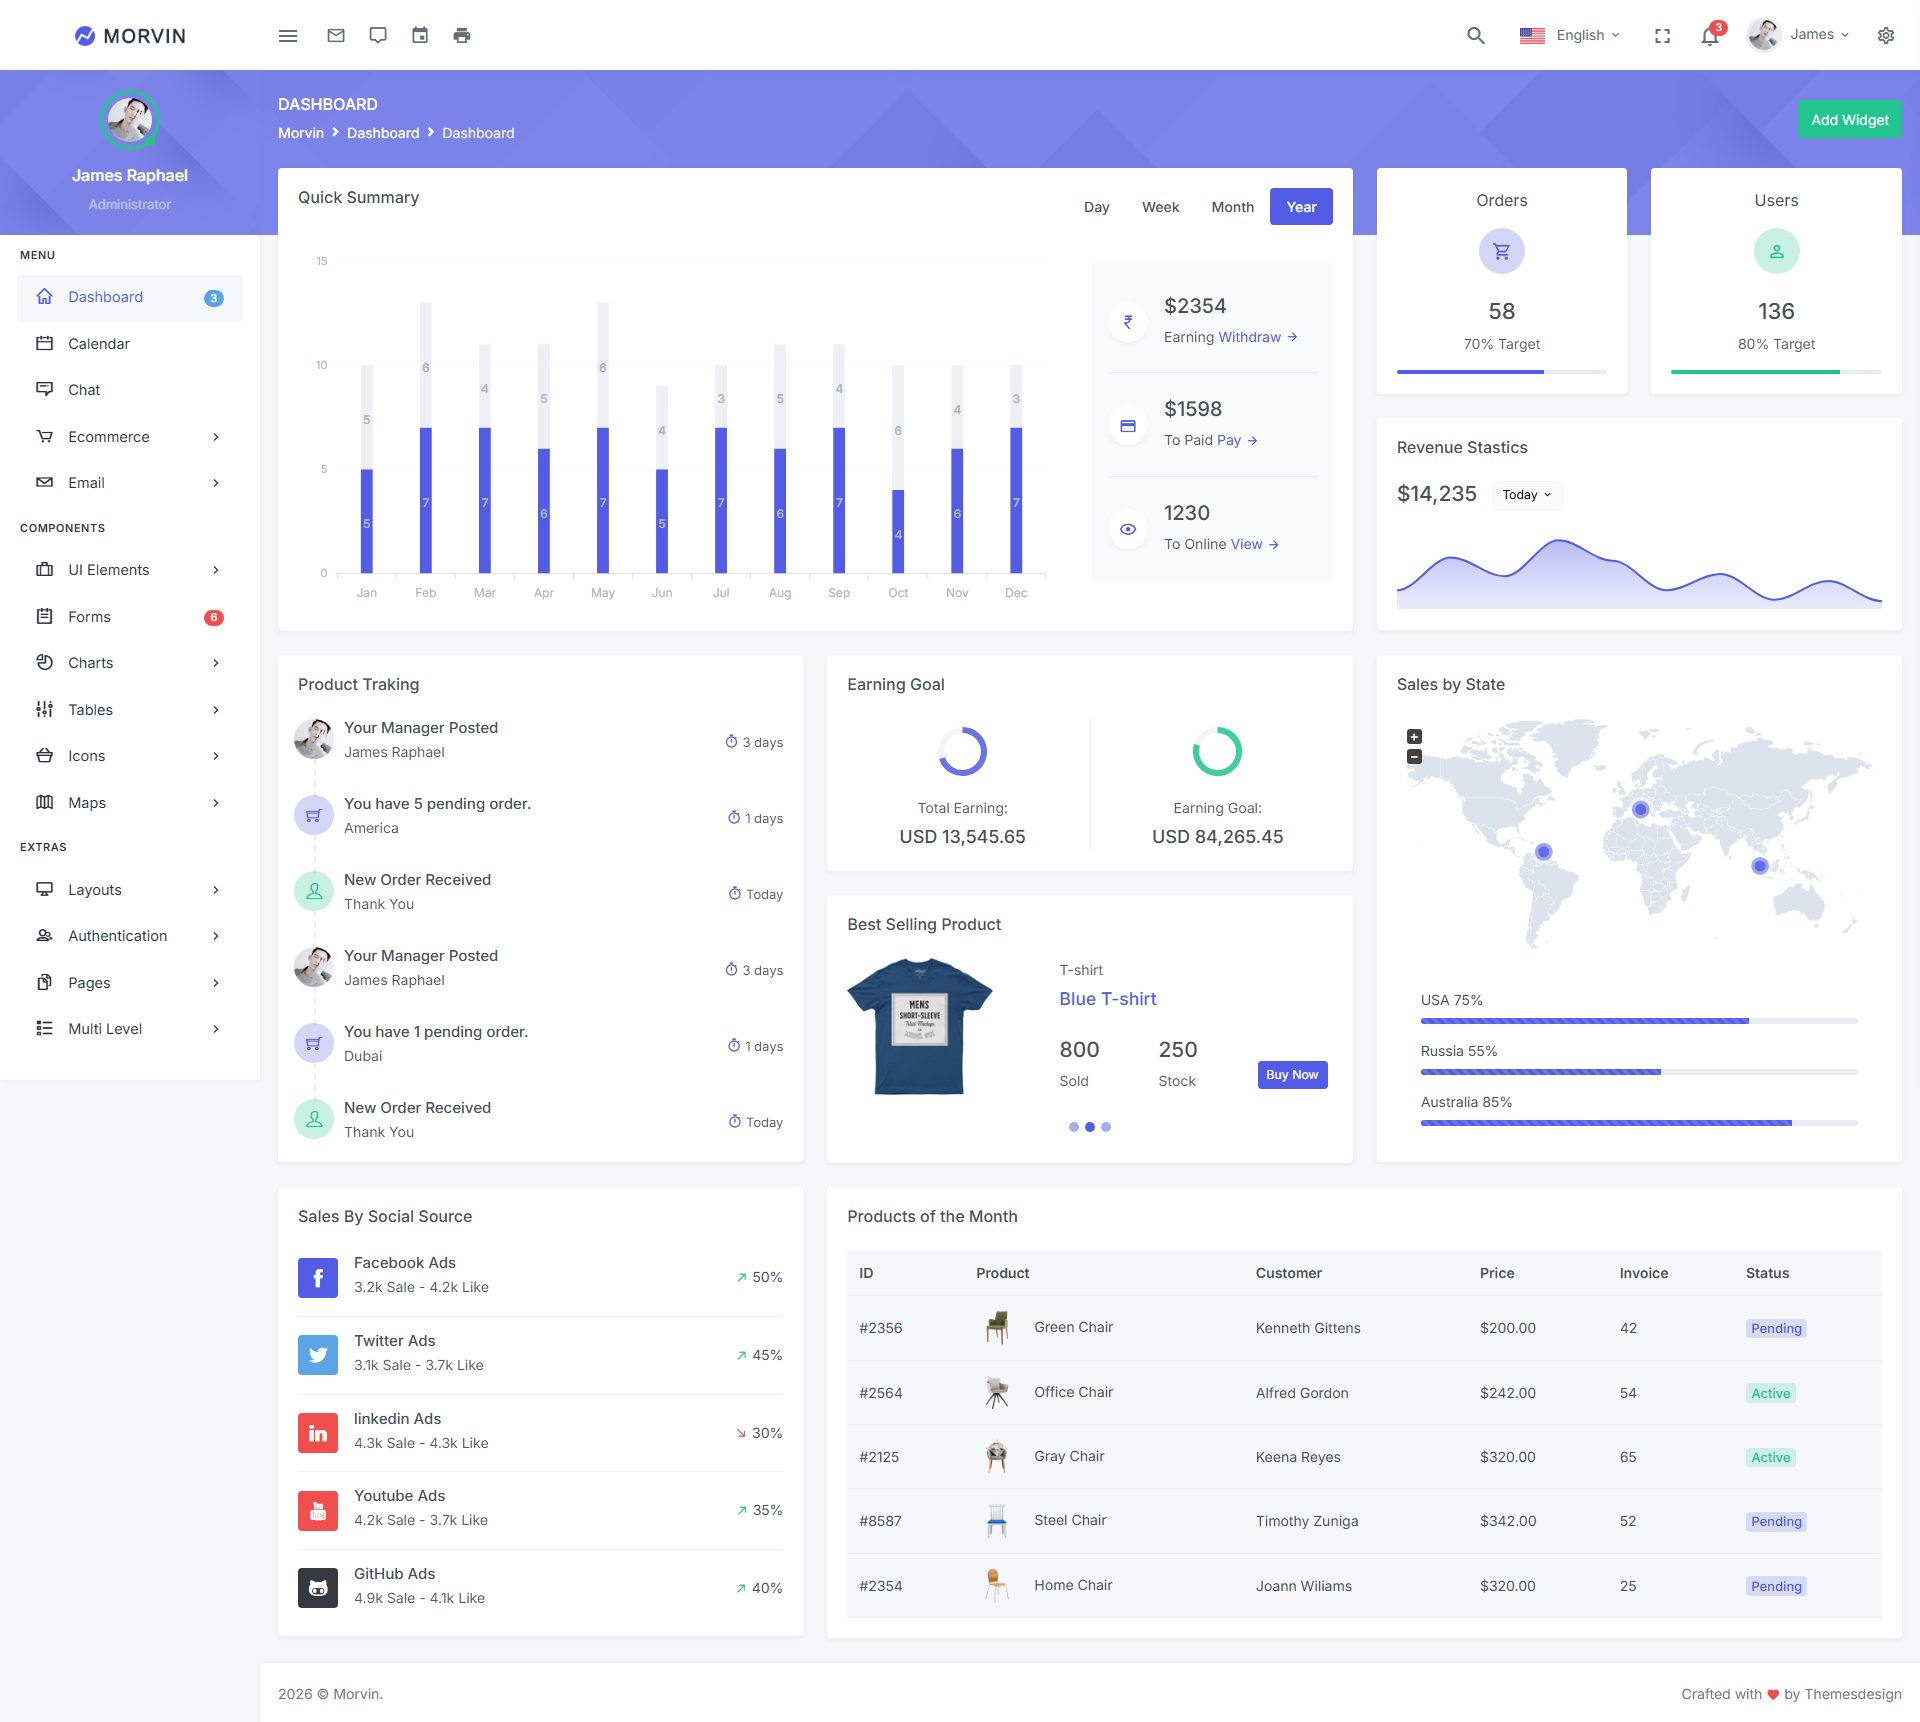Click the Themesdesign footer credit
Screen dimensions: 1920x1722
[1853, 1694]
